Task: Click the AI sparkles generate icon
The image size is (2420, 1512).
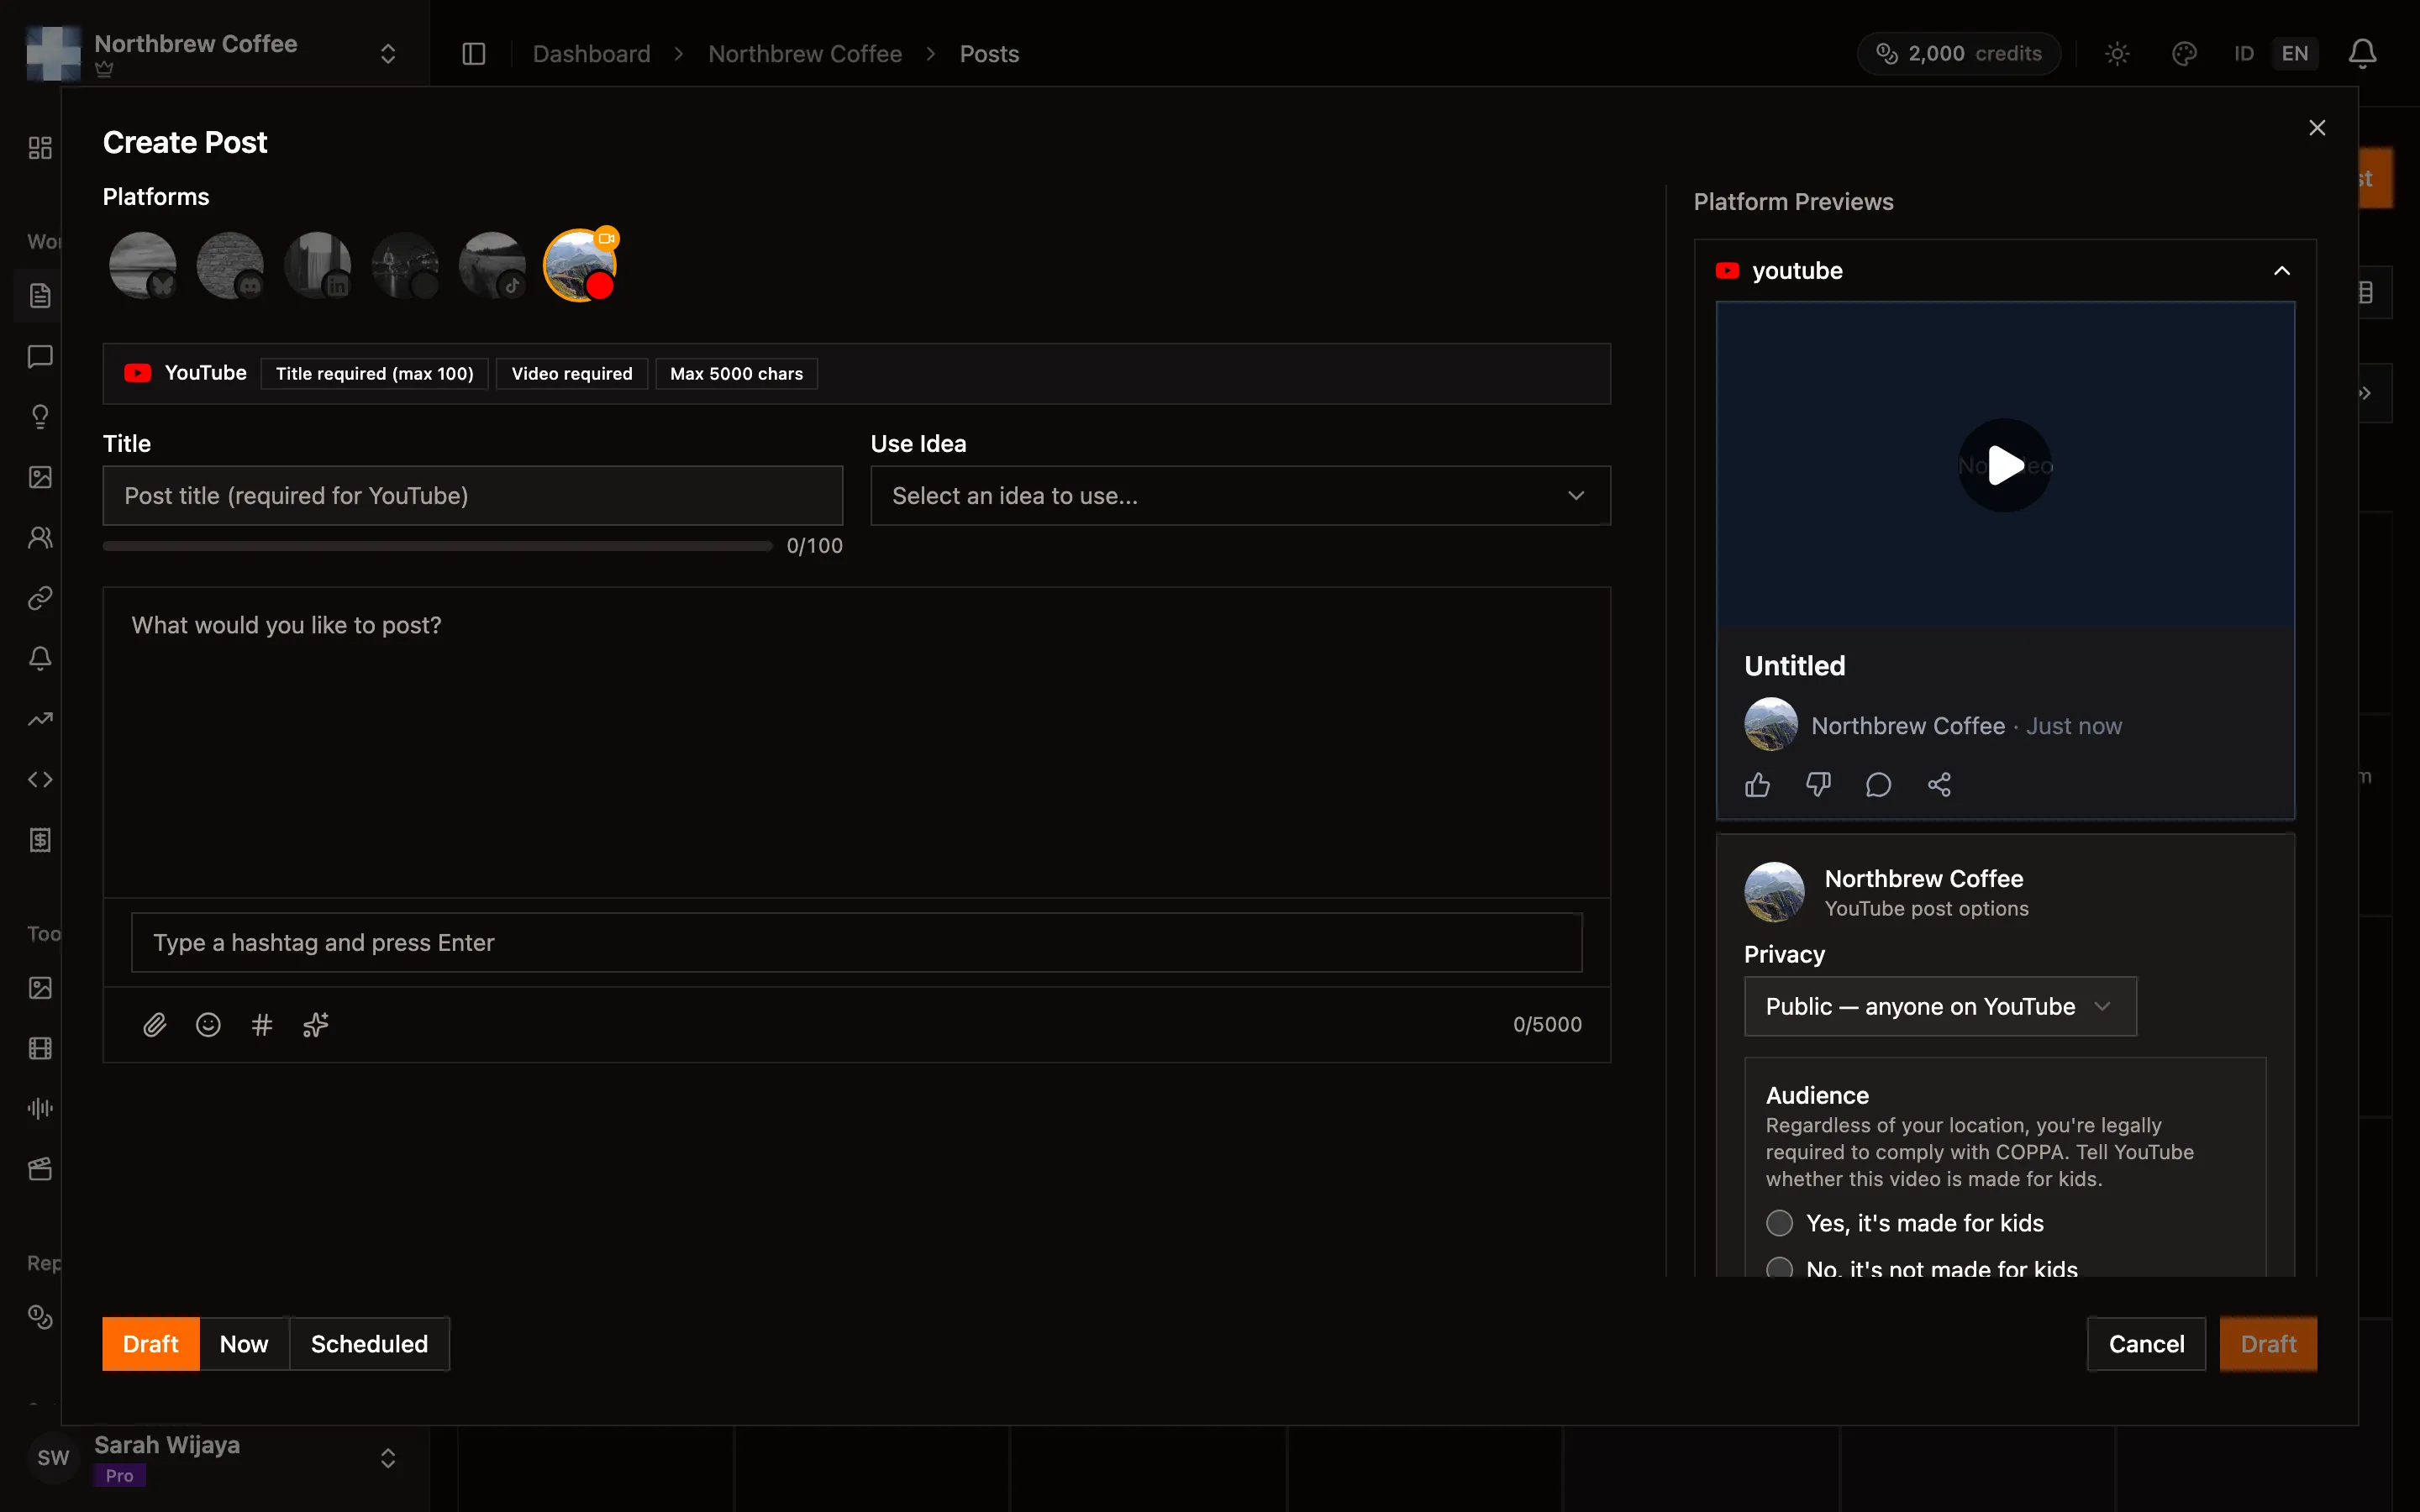Action: coord(316,1024)
